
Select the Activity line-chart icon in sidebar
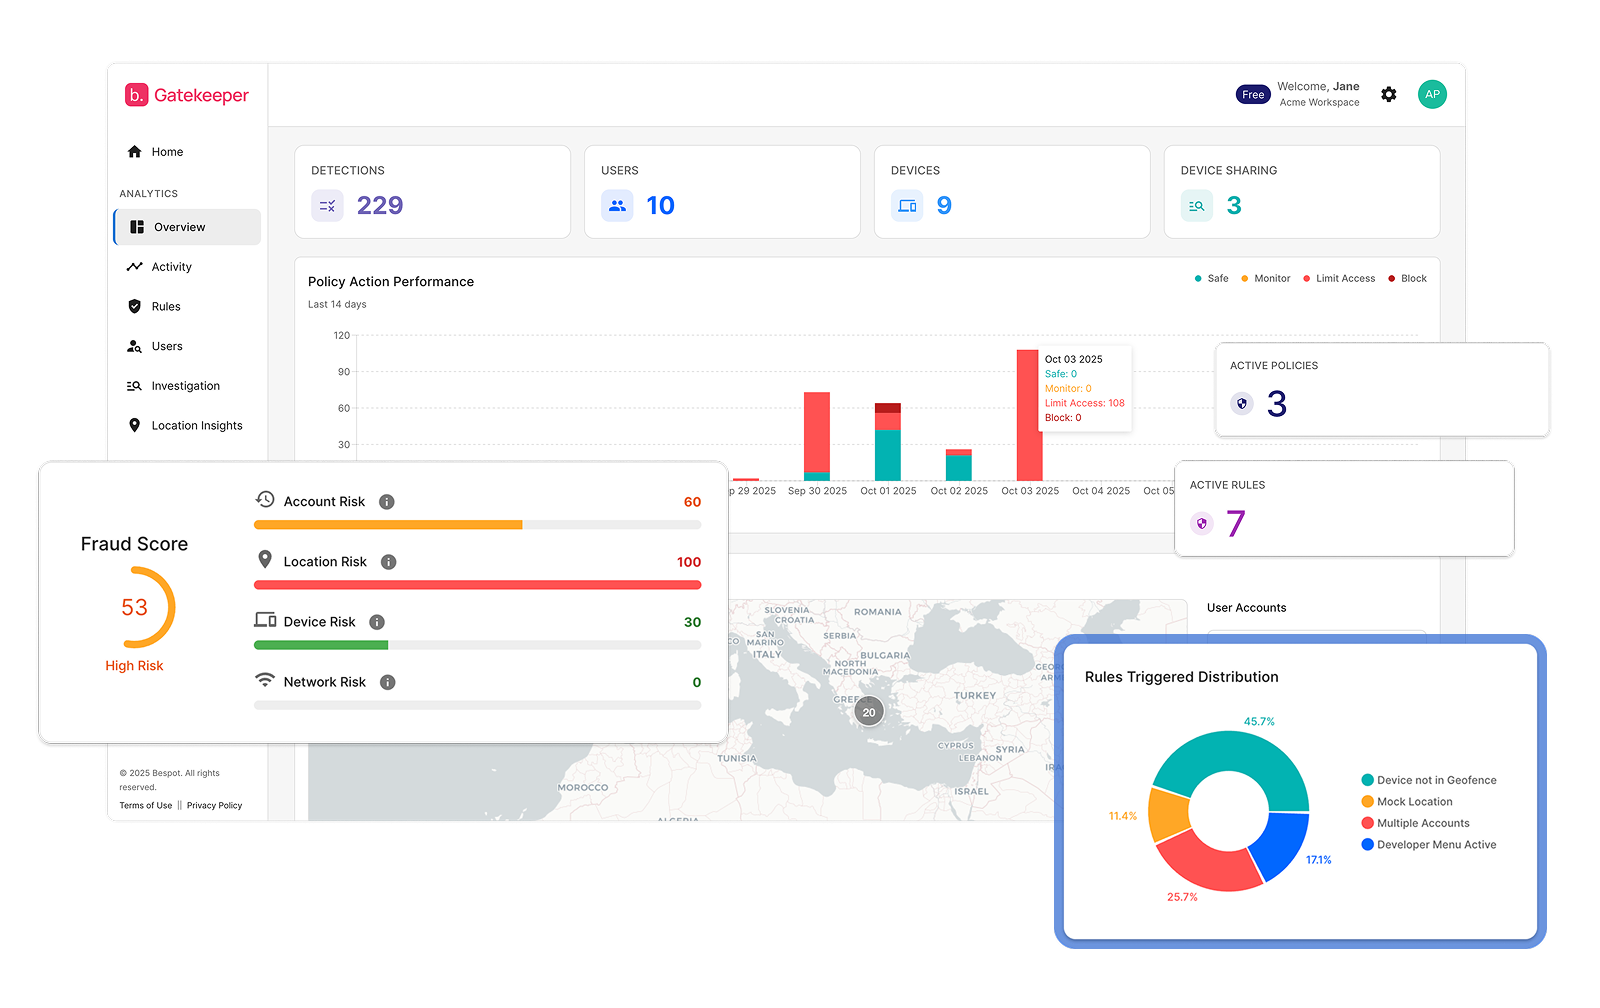coord(135,266)
